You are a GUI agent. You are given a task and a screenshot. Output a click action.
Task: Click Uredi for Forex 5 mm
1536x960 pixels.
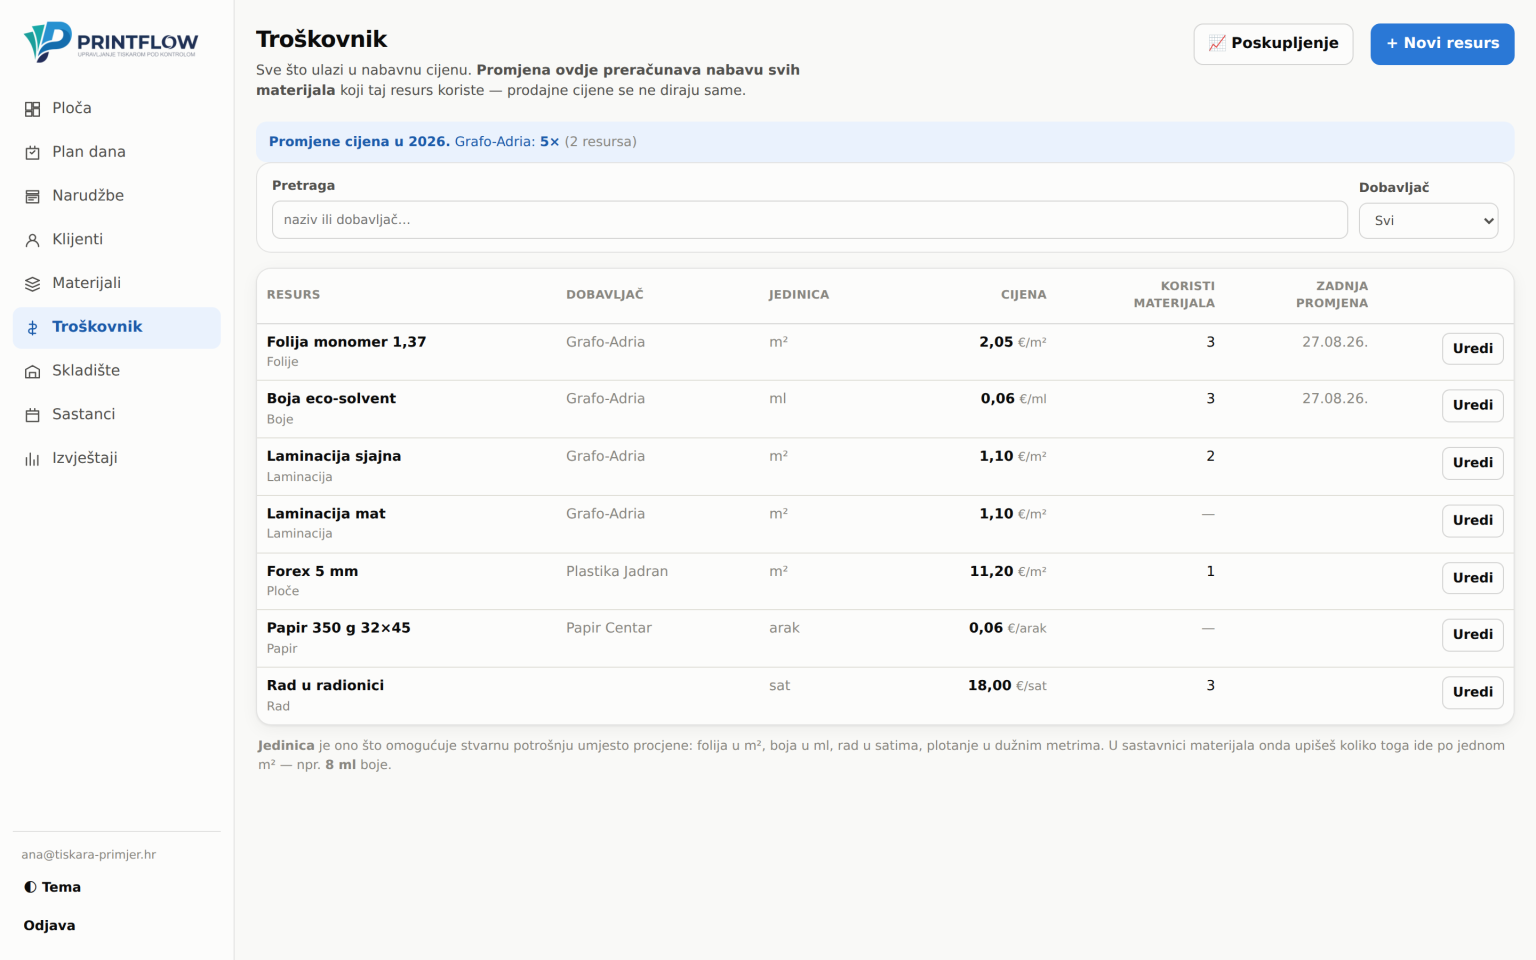tap(1472, 578)
